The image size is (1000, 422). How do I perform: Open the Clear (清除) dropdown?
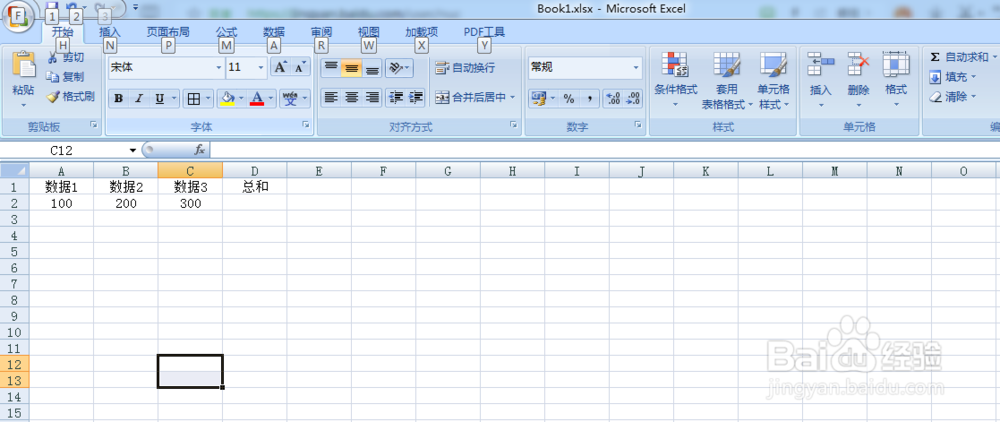(x=953, y=97)
